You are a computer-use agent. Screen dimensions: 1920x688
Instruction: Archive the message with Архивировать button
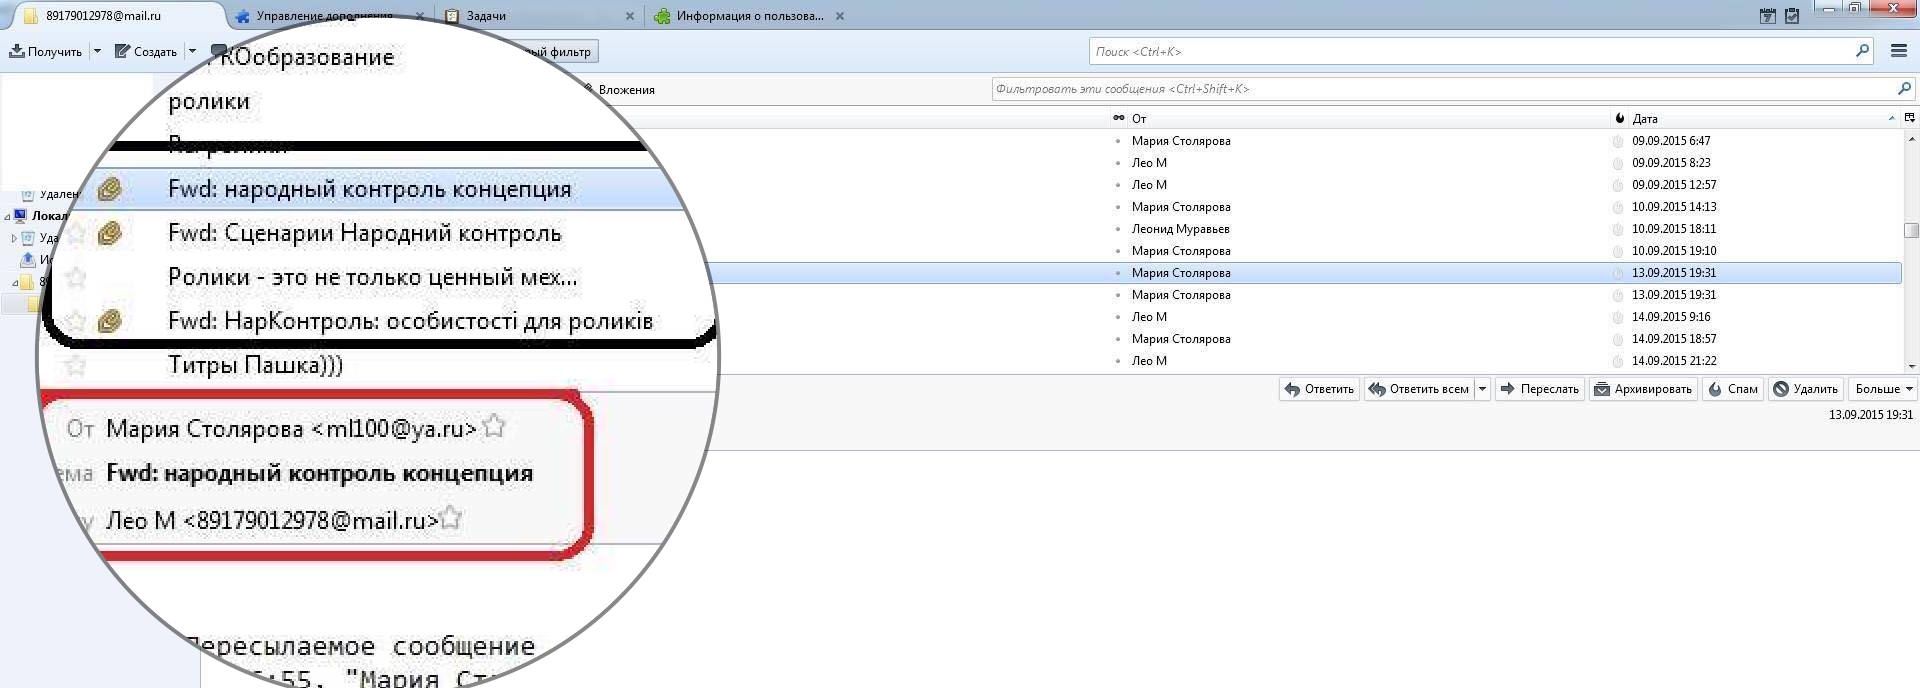click(x=1642, y=389)
